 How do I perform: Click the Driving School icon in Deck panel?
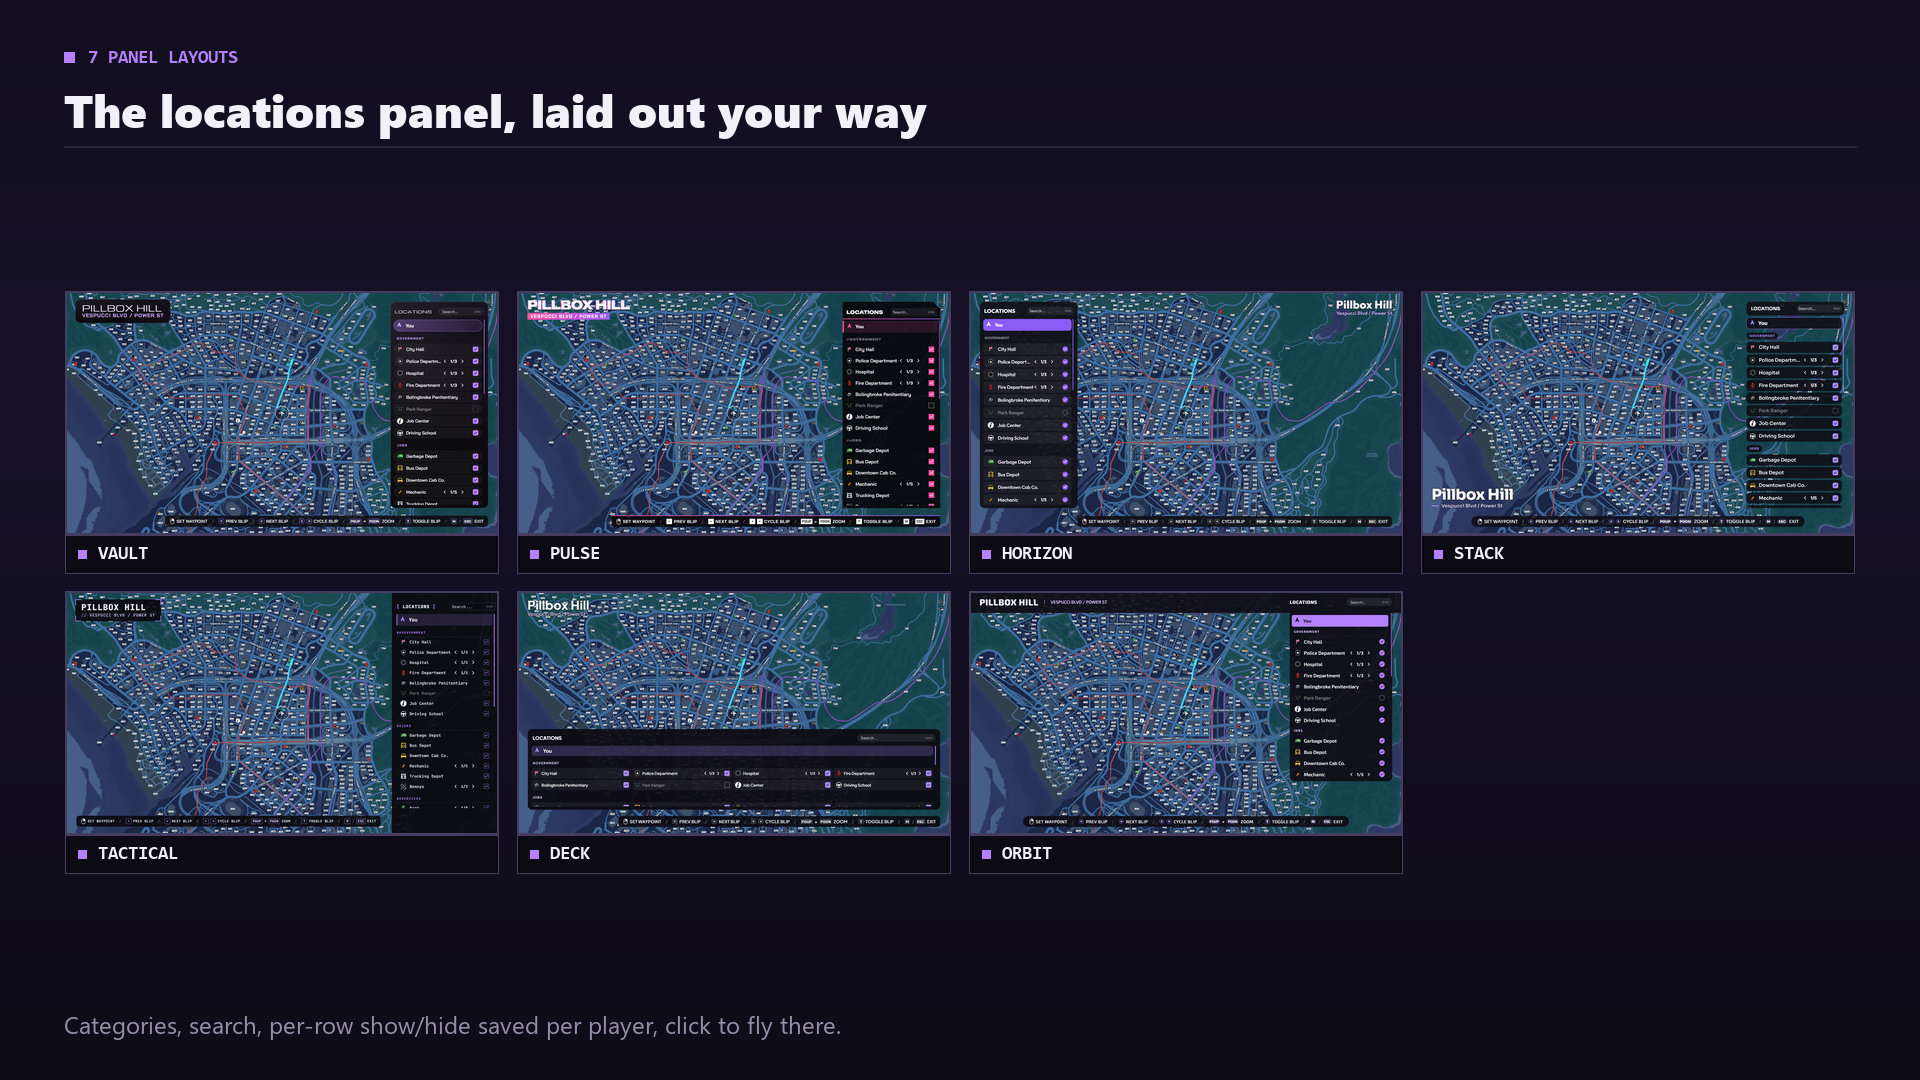(x=839, y=785)
